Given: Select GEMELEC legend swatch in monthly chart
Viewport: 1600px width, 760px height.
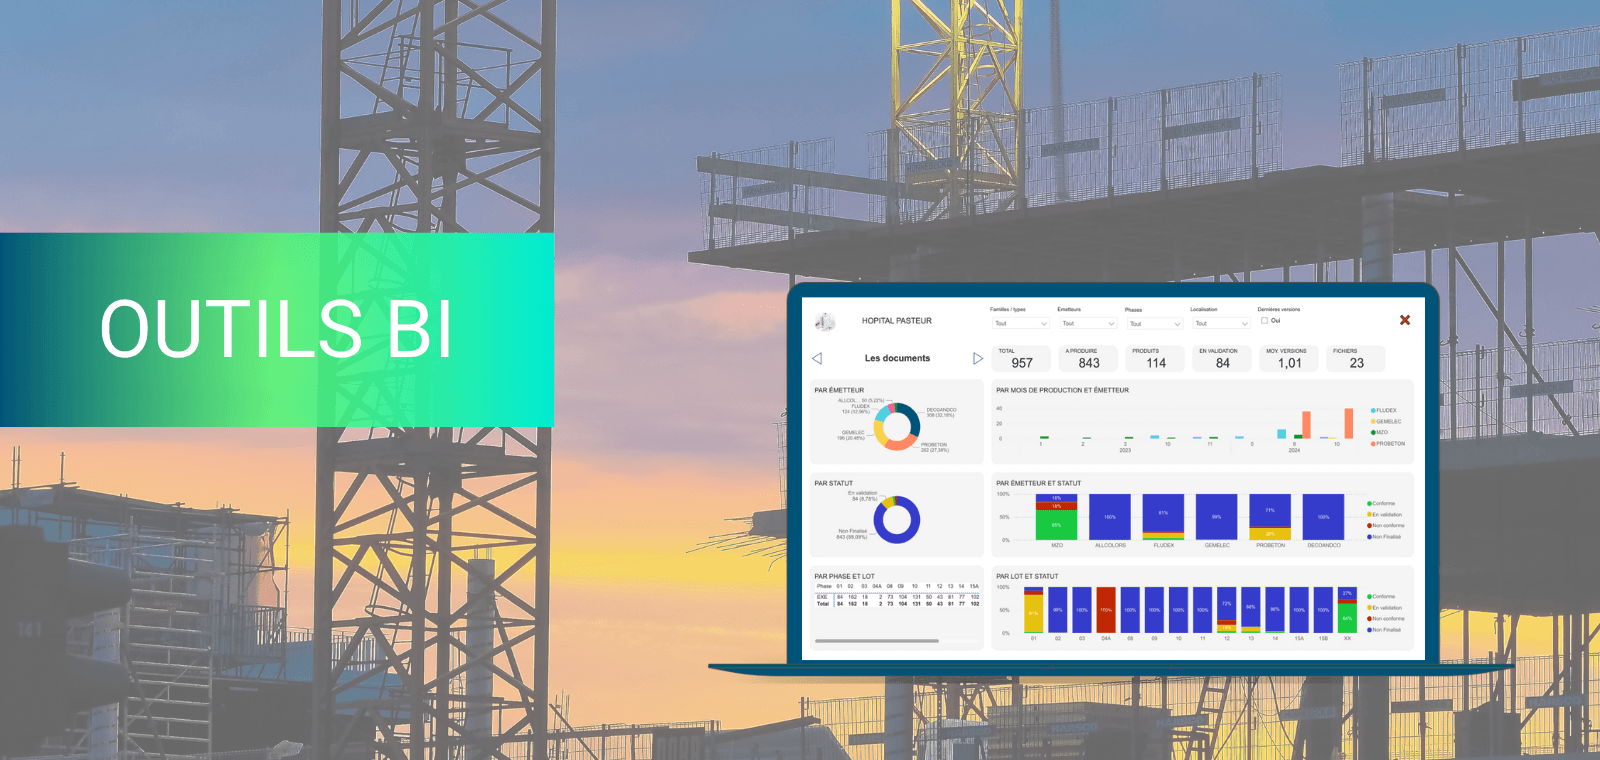Looking at the screenshot, I should pos(1373,422).
